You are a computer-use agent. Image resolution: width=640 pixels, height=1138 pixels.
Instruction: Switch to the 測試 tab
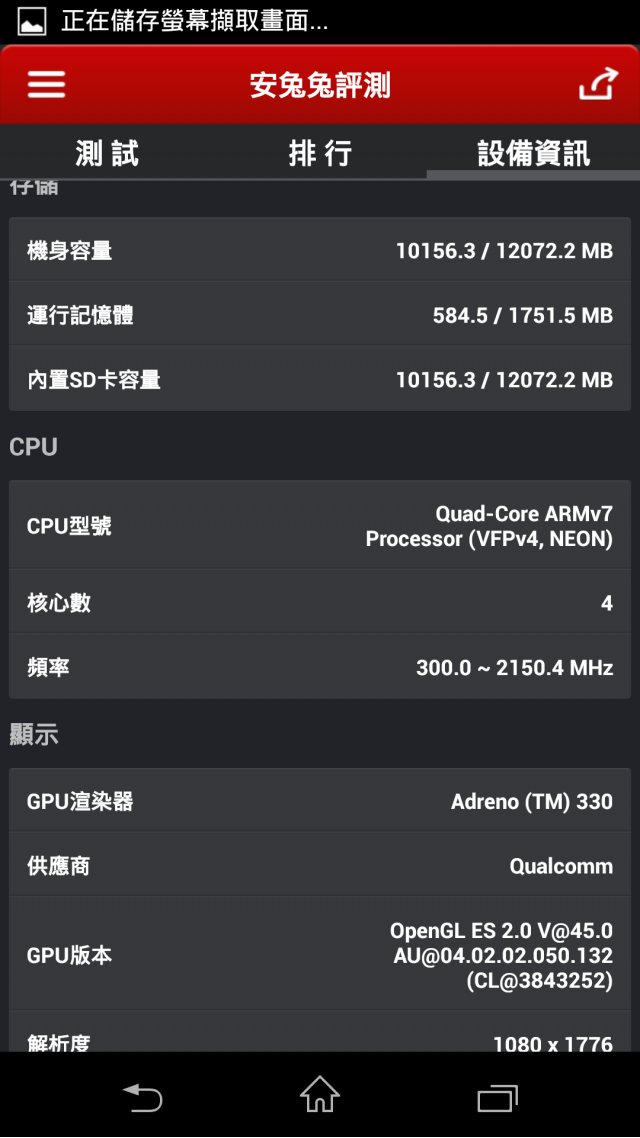tap(107, 153)
